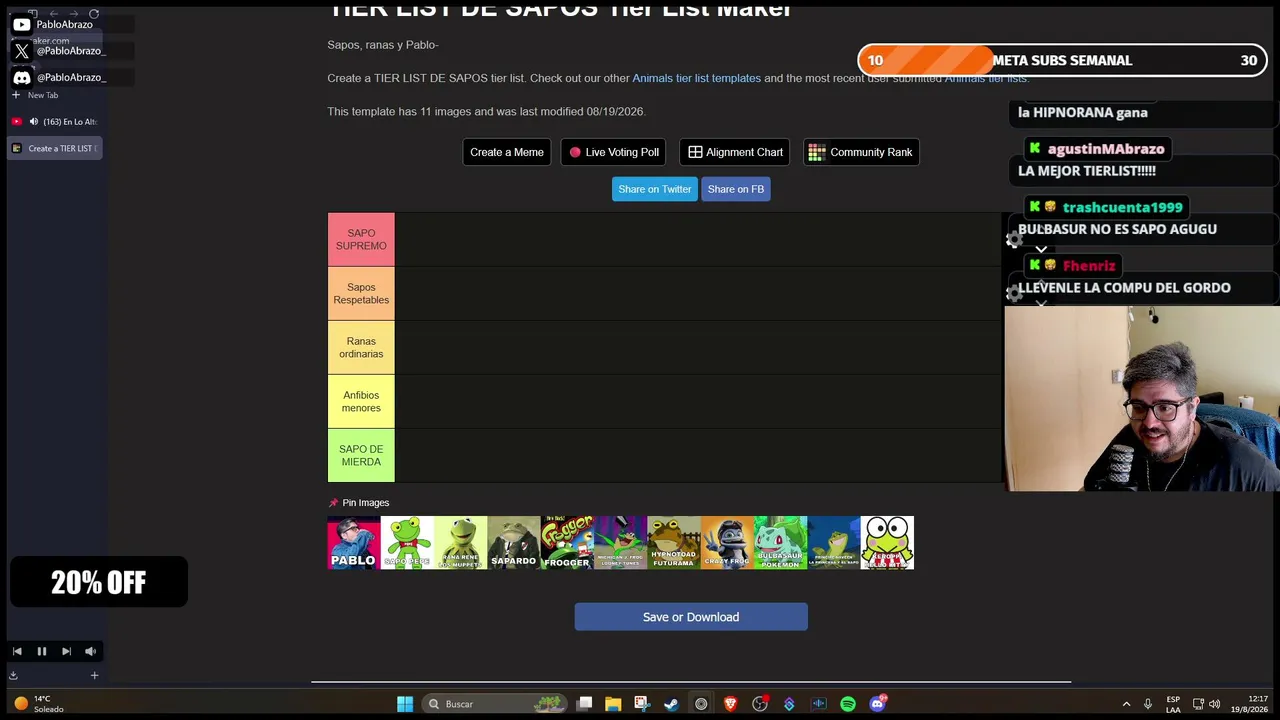The width and height of the screenshot is (1280, 720).
Task: Share the tier list on FB
Action: 736,189
